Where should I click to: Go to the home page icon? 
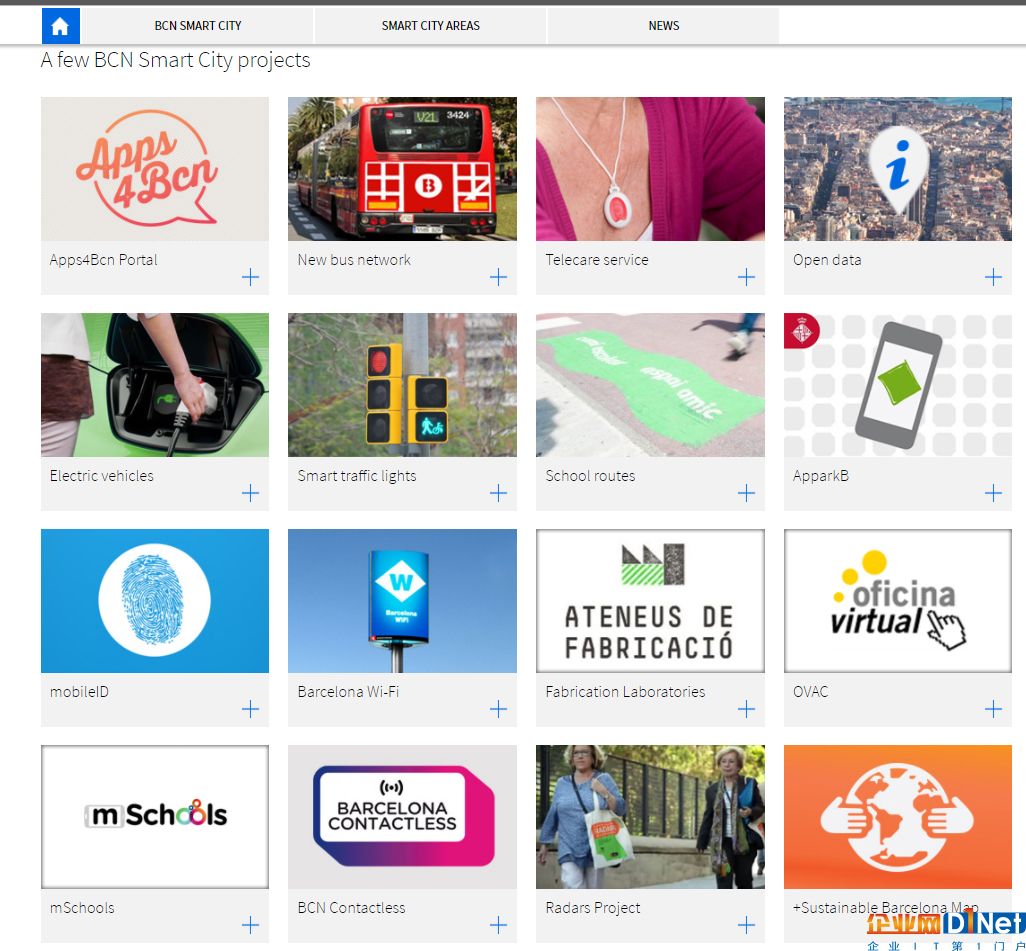(60, 26)
